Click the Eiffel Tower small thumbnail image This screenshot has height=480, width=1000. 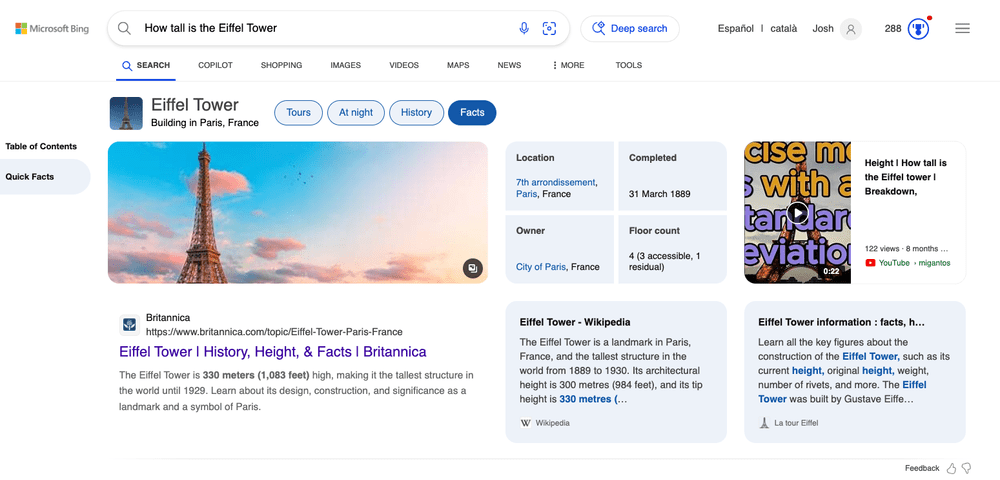[126, 113]
